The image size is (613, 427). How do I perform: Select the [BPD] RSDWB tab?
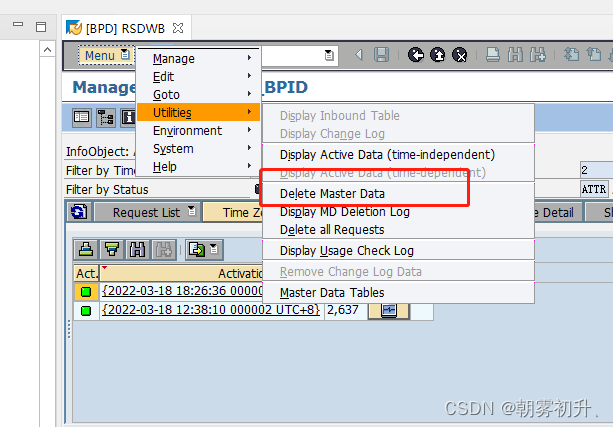(125, 29)
